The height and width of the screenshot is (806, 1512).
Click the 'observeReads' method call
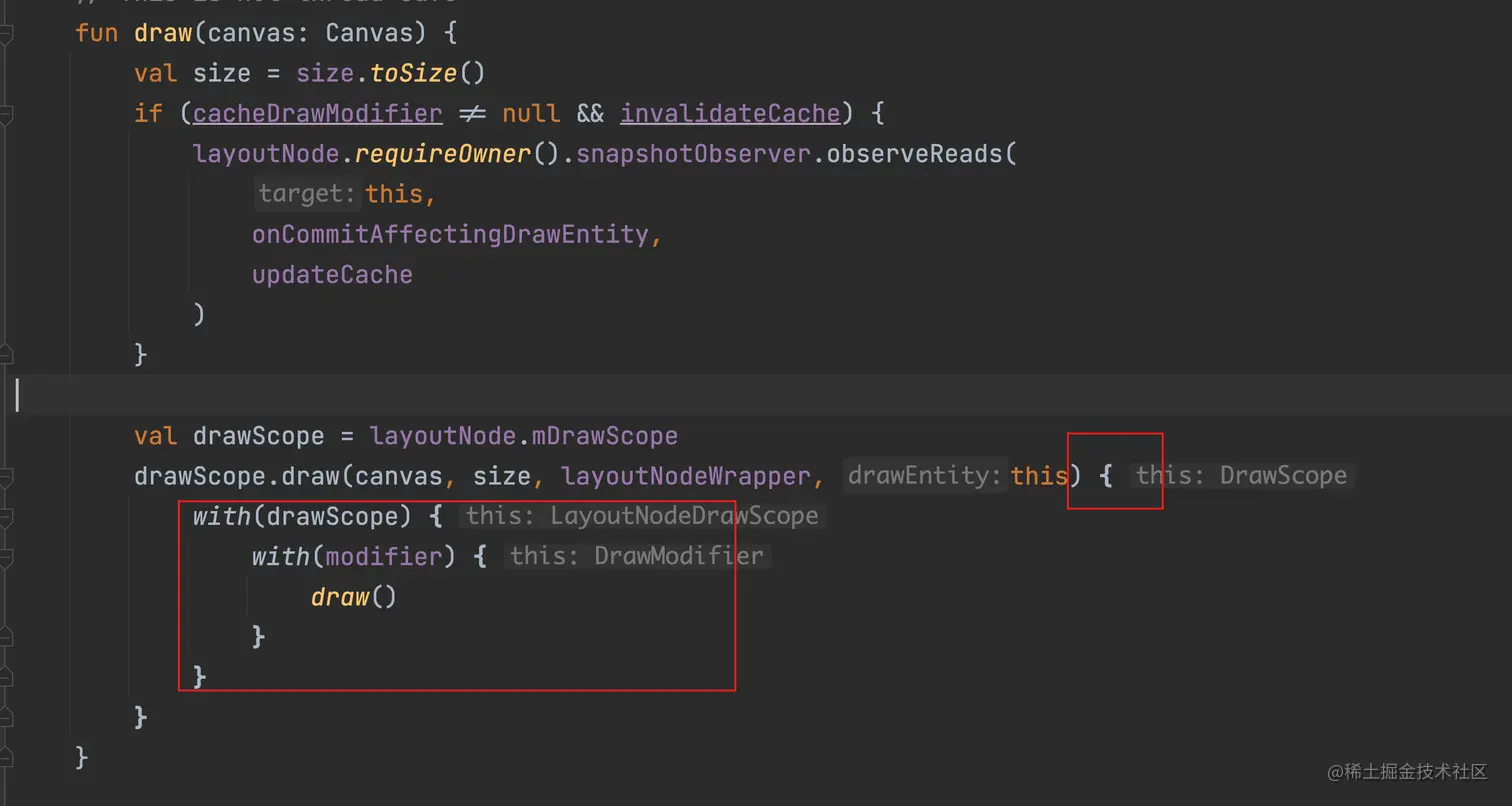coord(914,154)
